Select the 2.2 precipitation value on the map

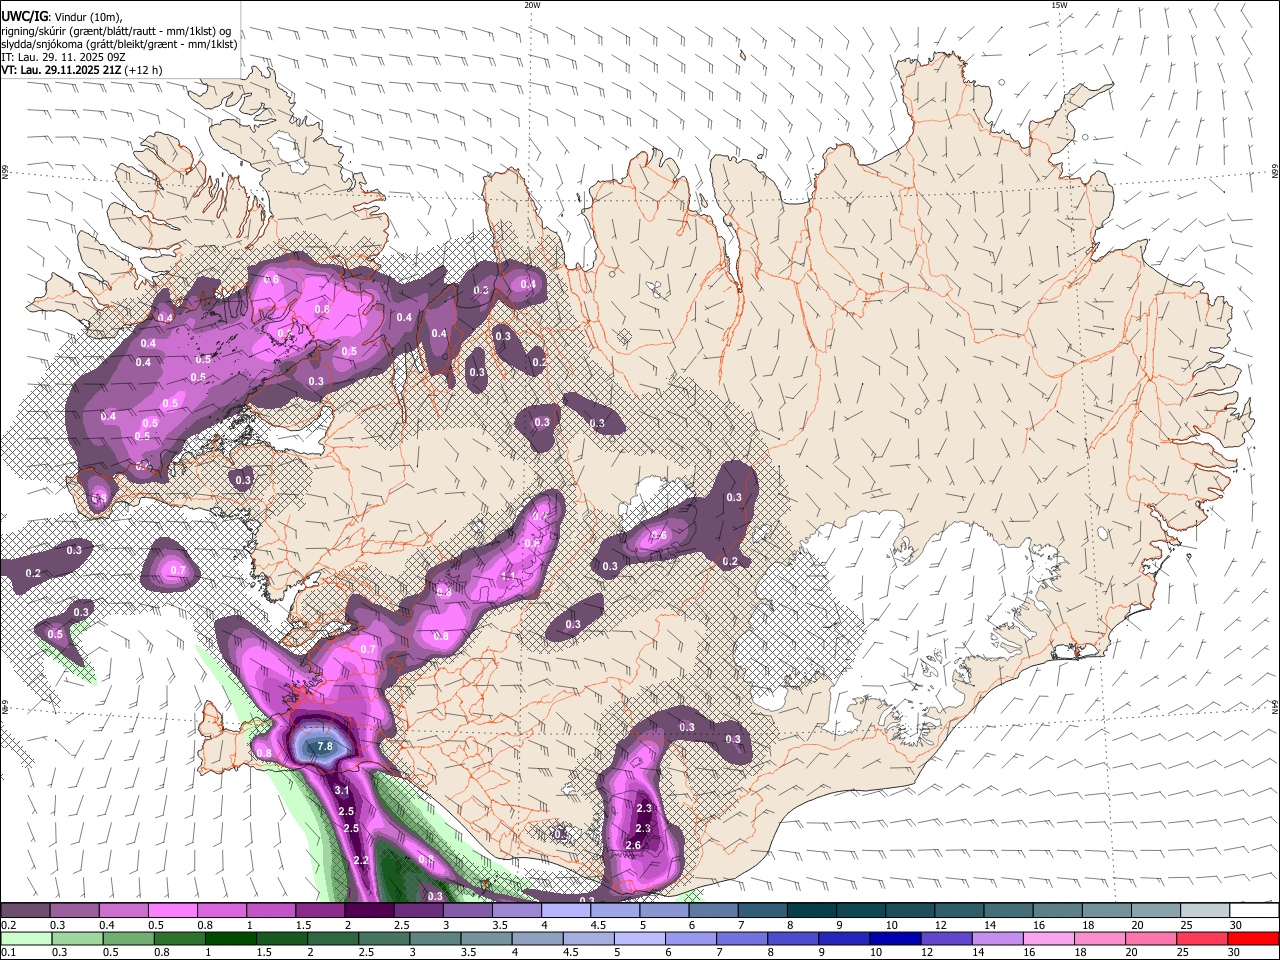coord(361,861)
